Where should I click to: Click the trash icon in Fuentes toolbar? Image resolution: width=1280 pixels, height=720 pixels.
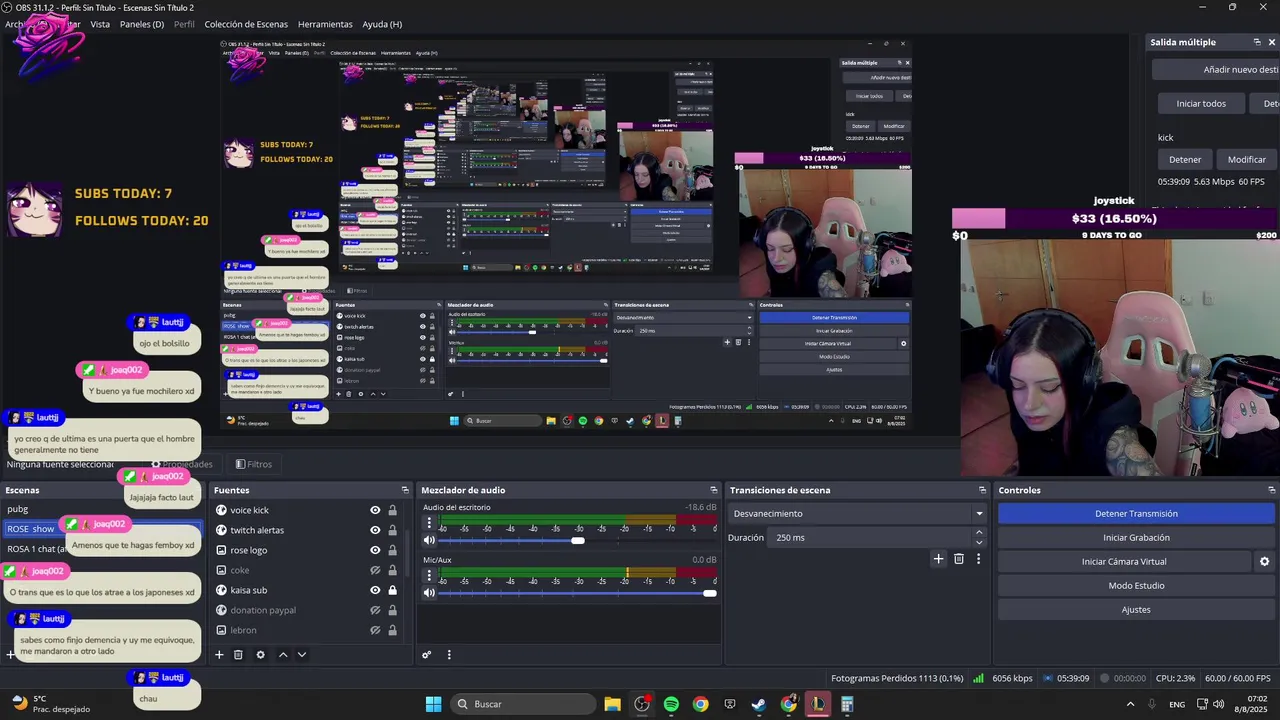pos(238,655)
